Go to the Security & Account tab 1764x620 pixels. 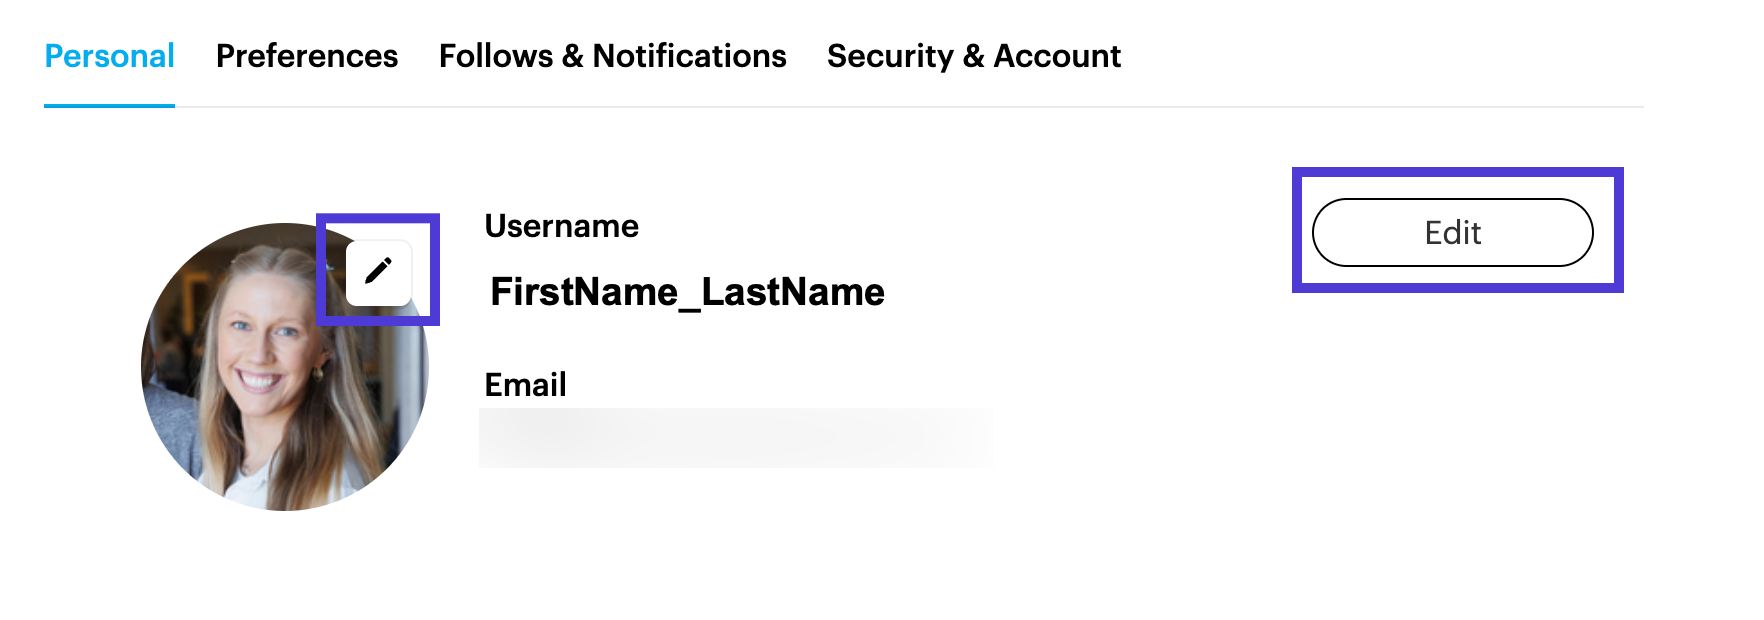coord(973,56)
